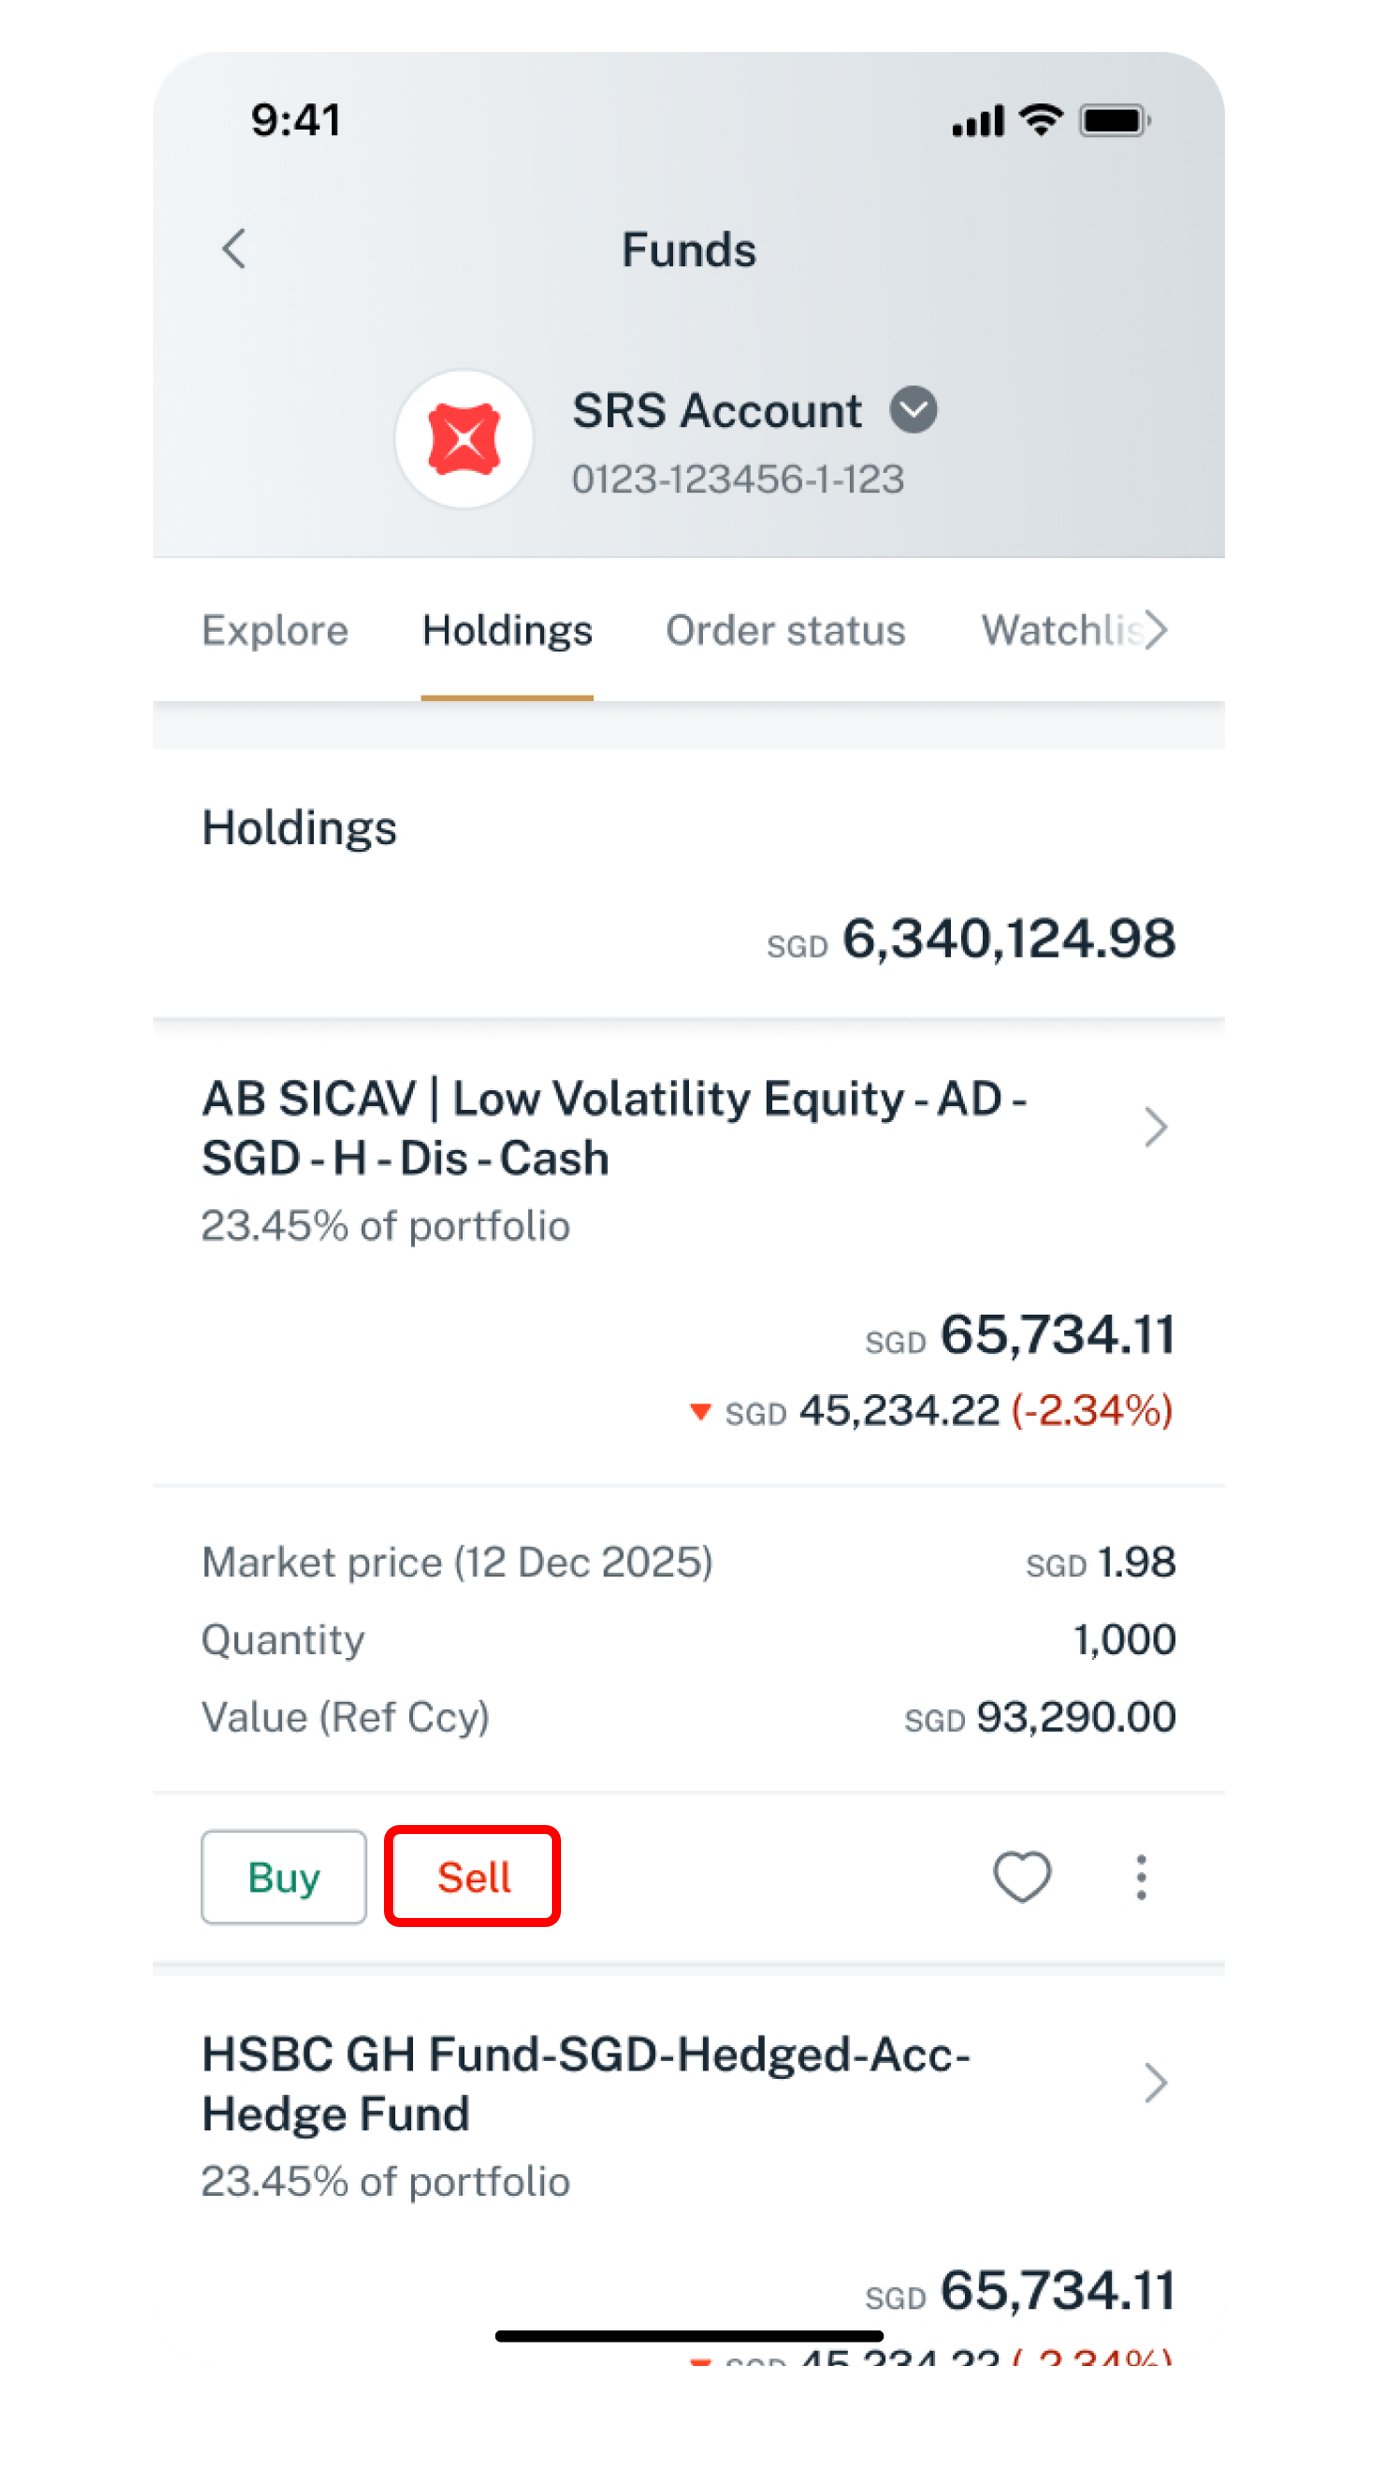Tap the AB SICAV Low Volatility fund name
1374x2475 pixels.
click(x=614, y=1128)
